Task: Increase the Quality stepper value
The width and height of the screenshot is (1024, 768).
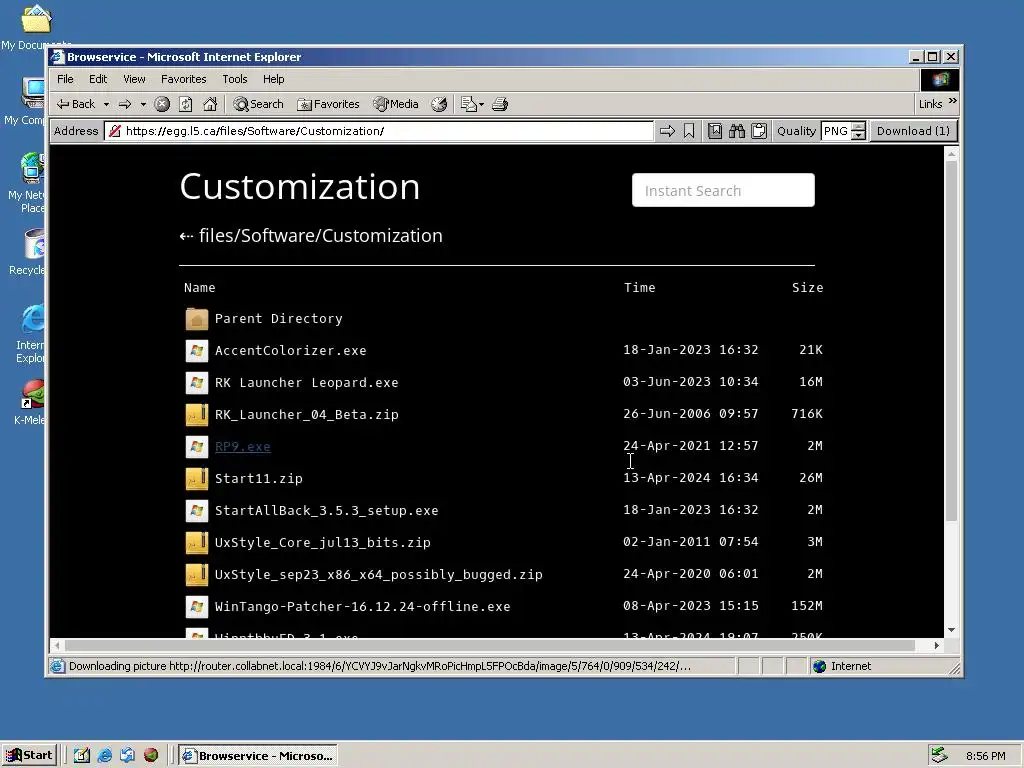Action: pyautogui.click(x=859, y=127)
